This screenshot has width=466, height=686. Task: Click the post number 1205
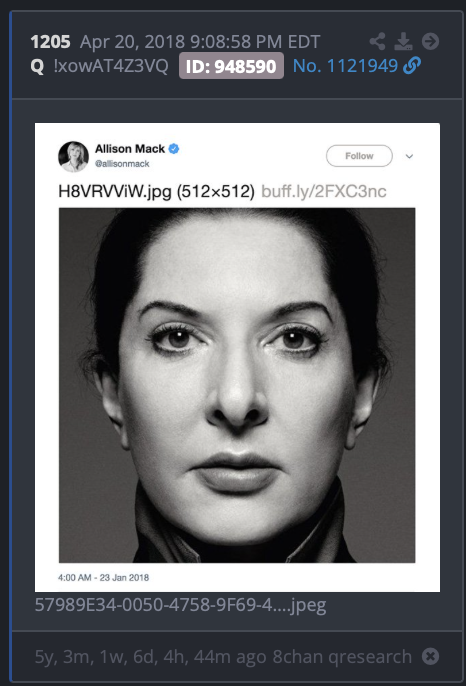pos(50,42)
